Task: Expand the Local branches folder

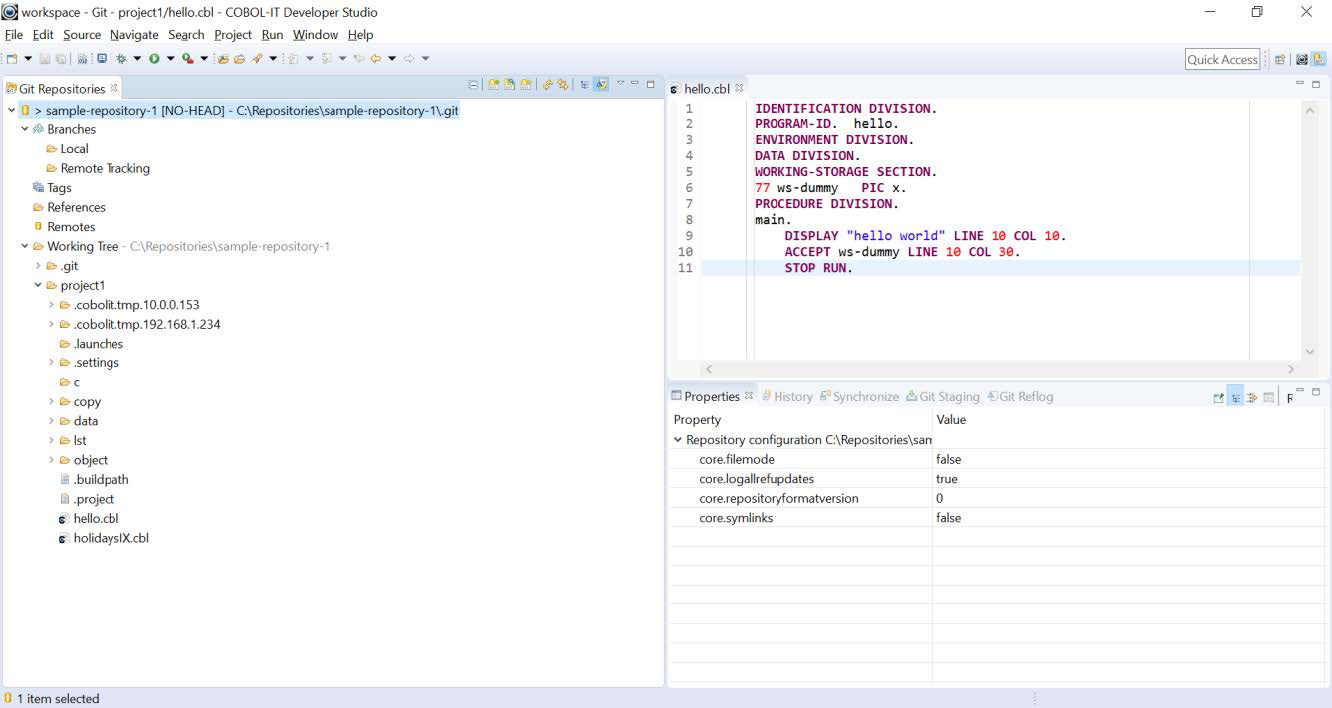Action: (x=75, y=148)
